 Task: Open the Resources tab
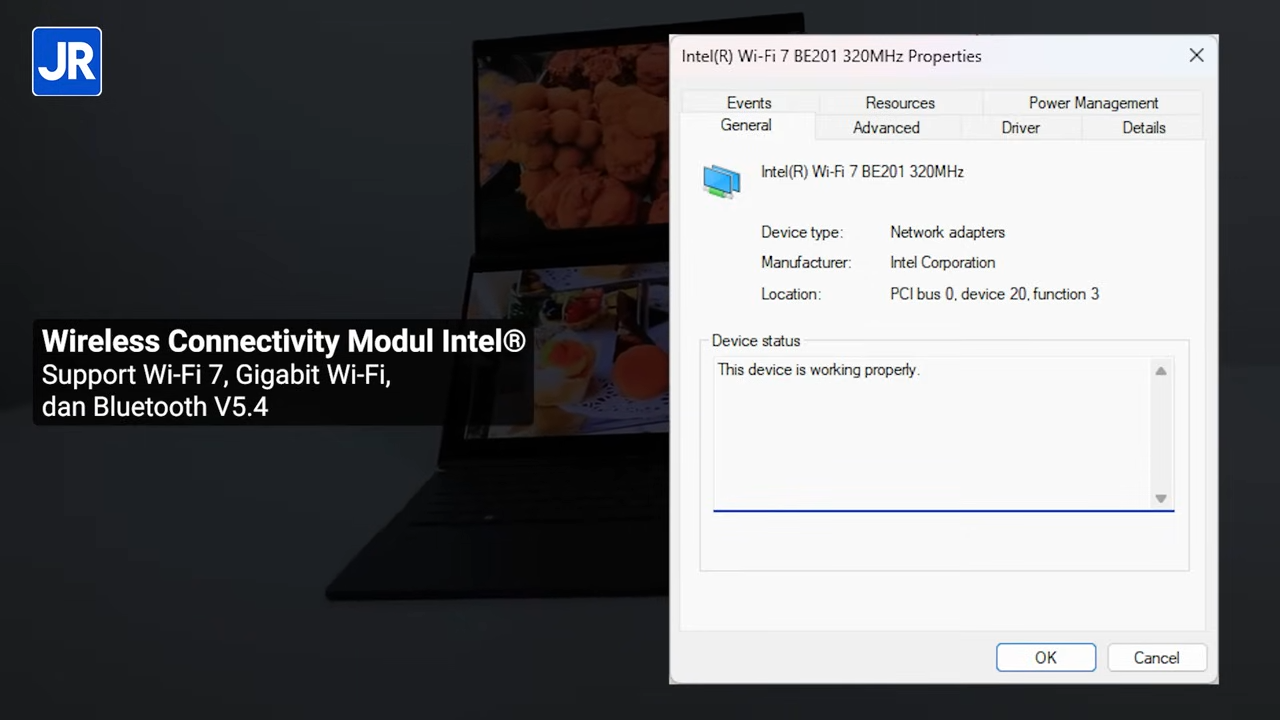pyautogui.click(x=900, y=103)
